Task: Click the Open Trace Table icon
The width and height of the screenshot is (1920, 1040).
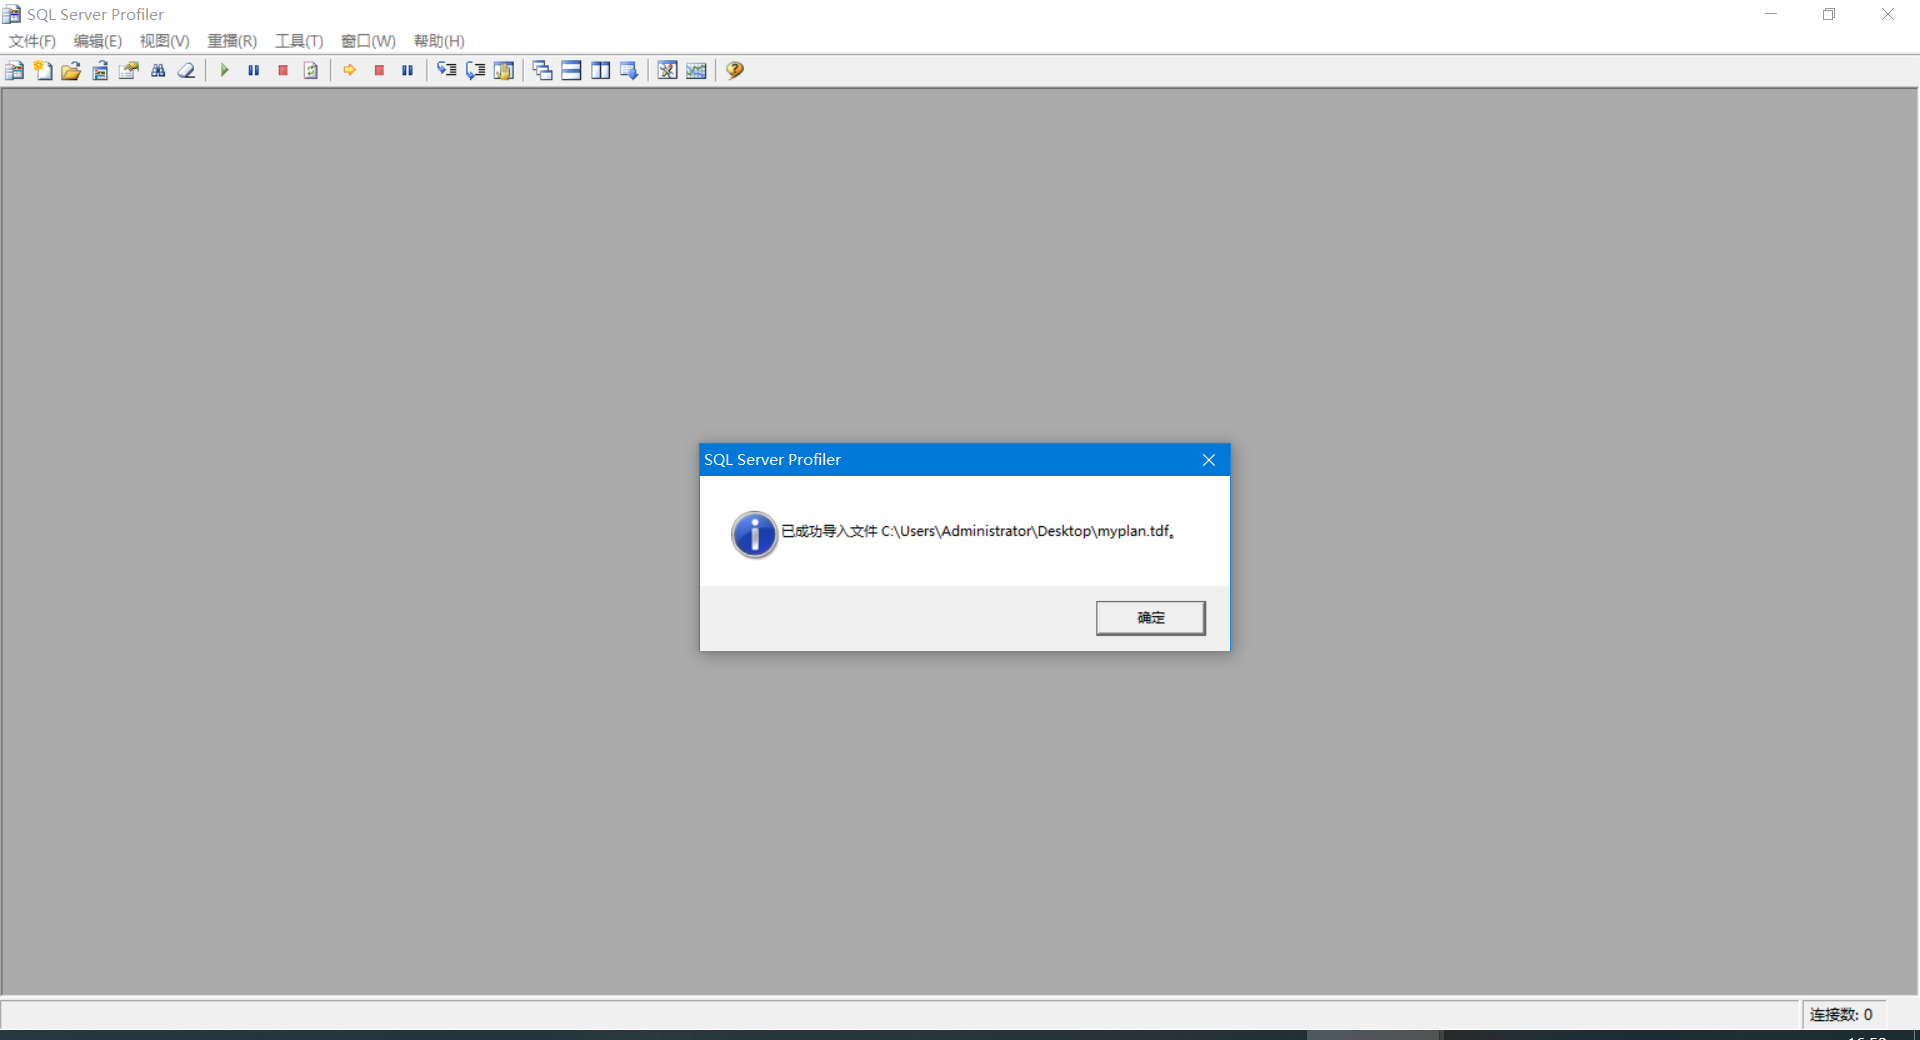Action: (100, 70)
